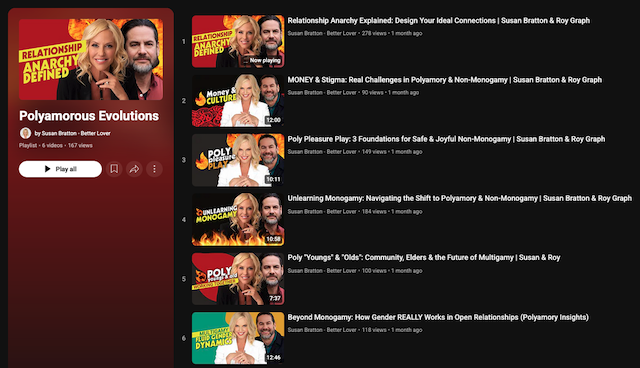Open Beyond Monogamy gender video title
640x368 pixels.
pos(438,317)
